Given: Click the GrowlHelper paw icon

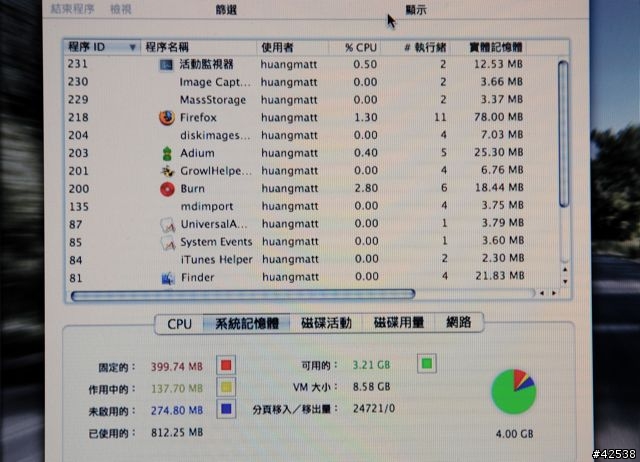Looking at the screenshot, I should (167, 171).
